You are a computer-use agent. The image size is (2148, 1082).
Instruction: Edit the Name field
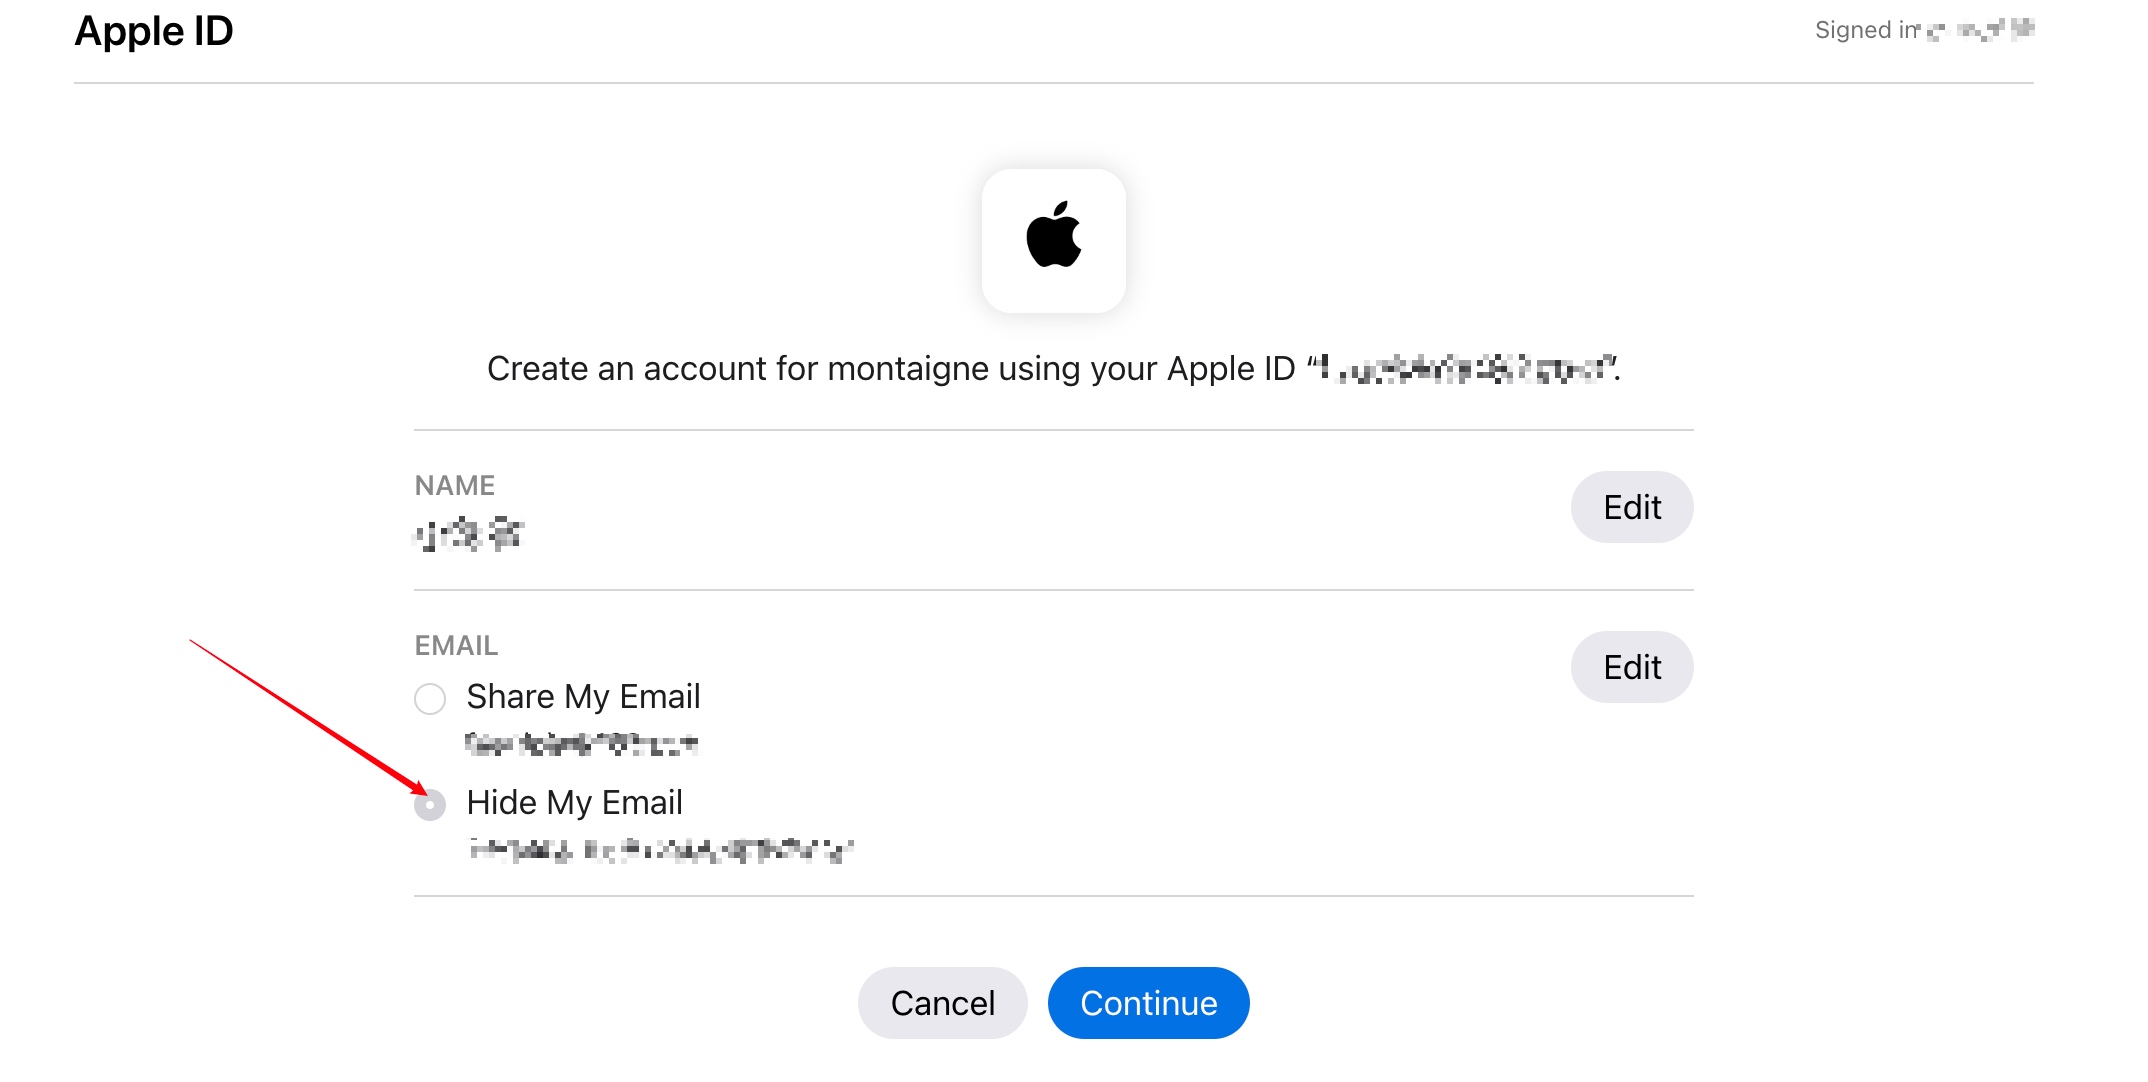(1631, 507)
